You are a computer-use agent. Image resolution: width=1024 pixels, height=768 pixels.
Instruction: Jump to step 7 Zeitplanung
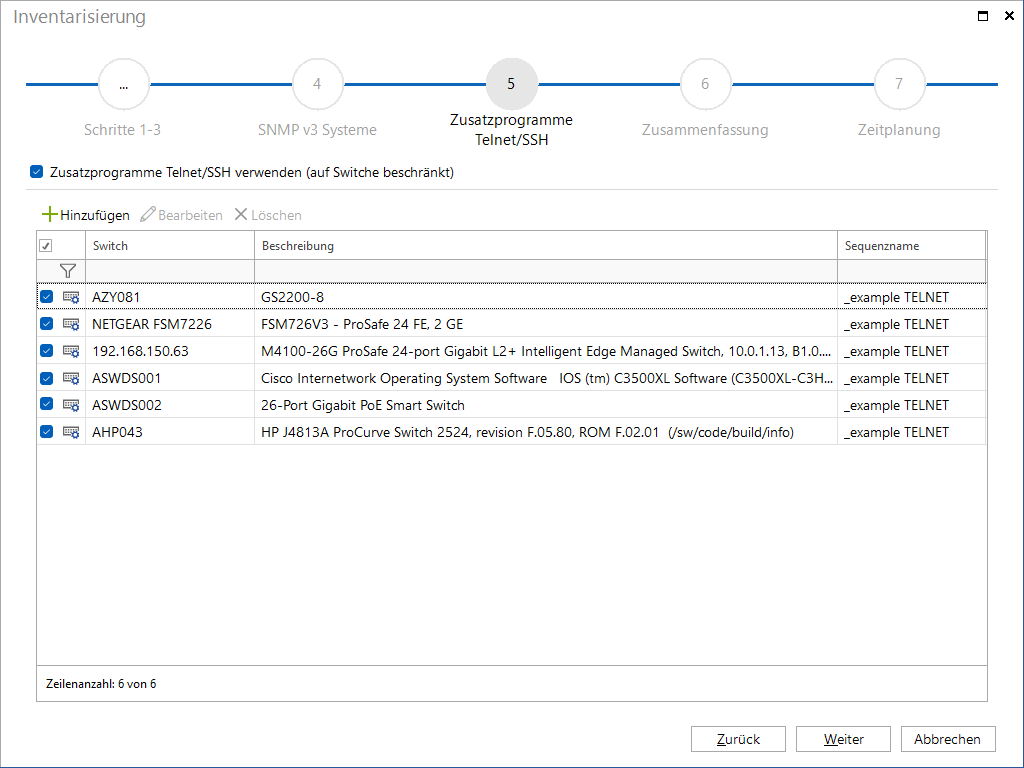pos(899,84)
